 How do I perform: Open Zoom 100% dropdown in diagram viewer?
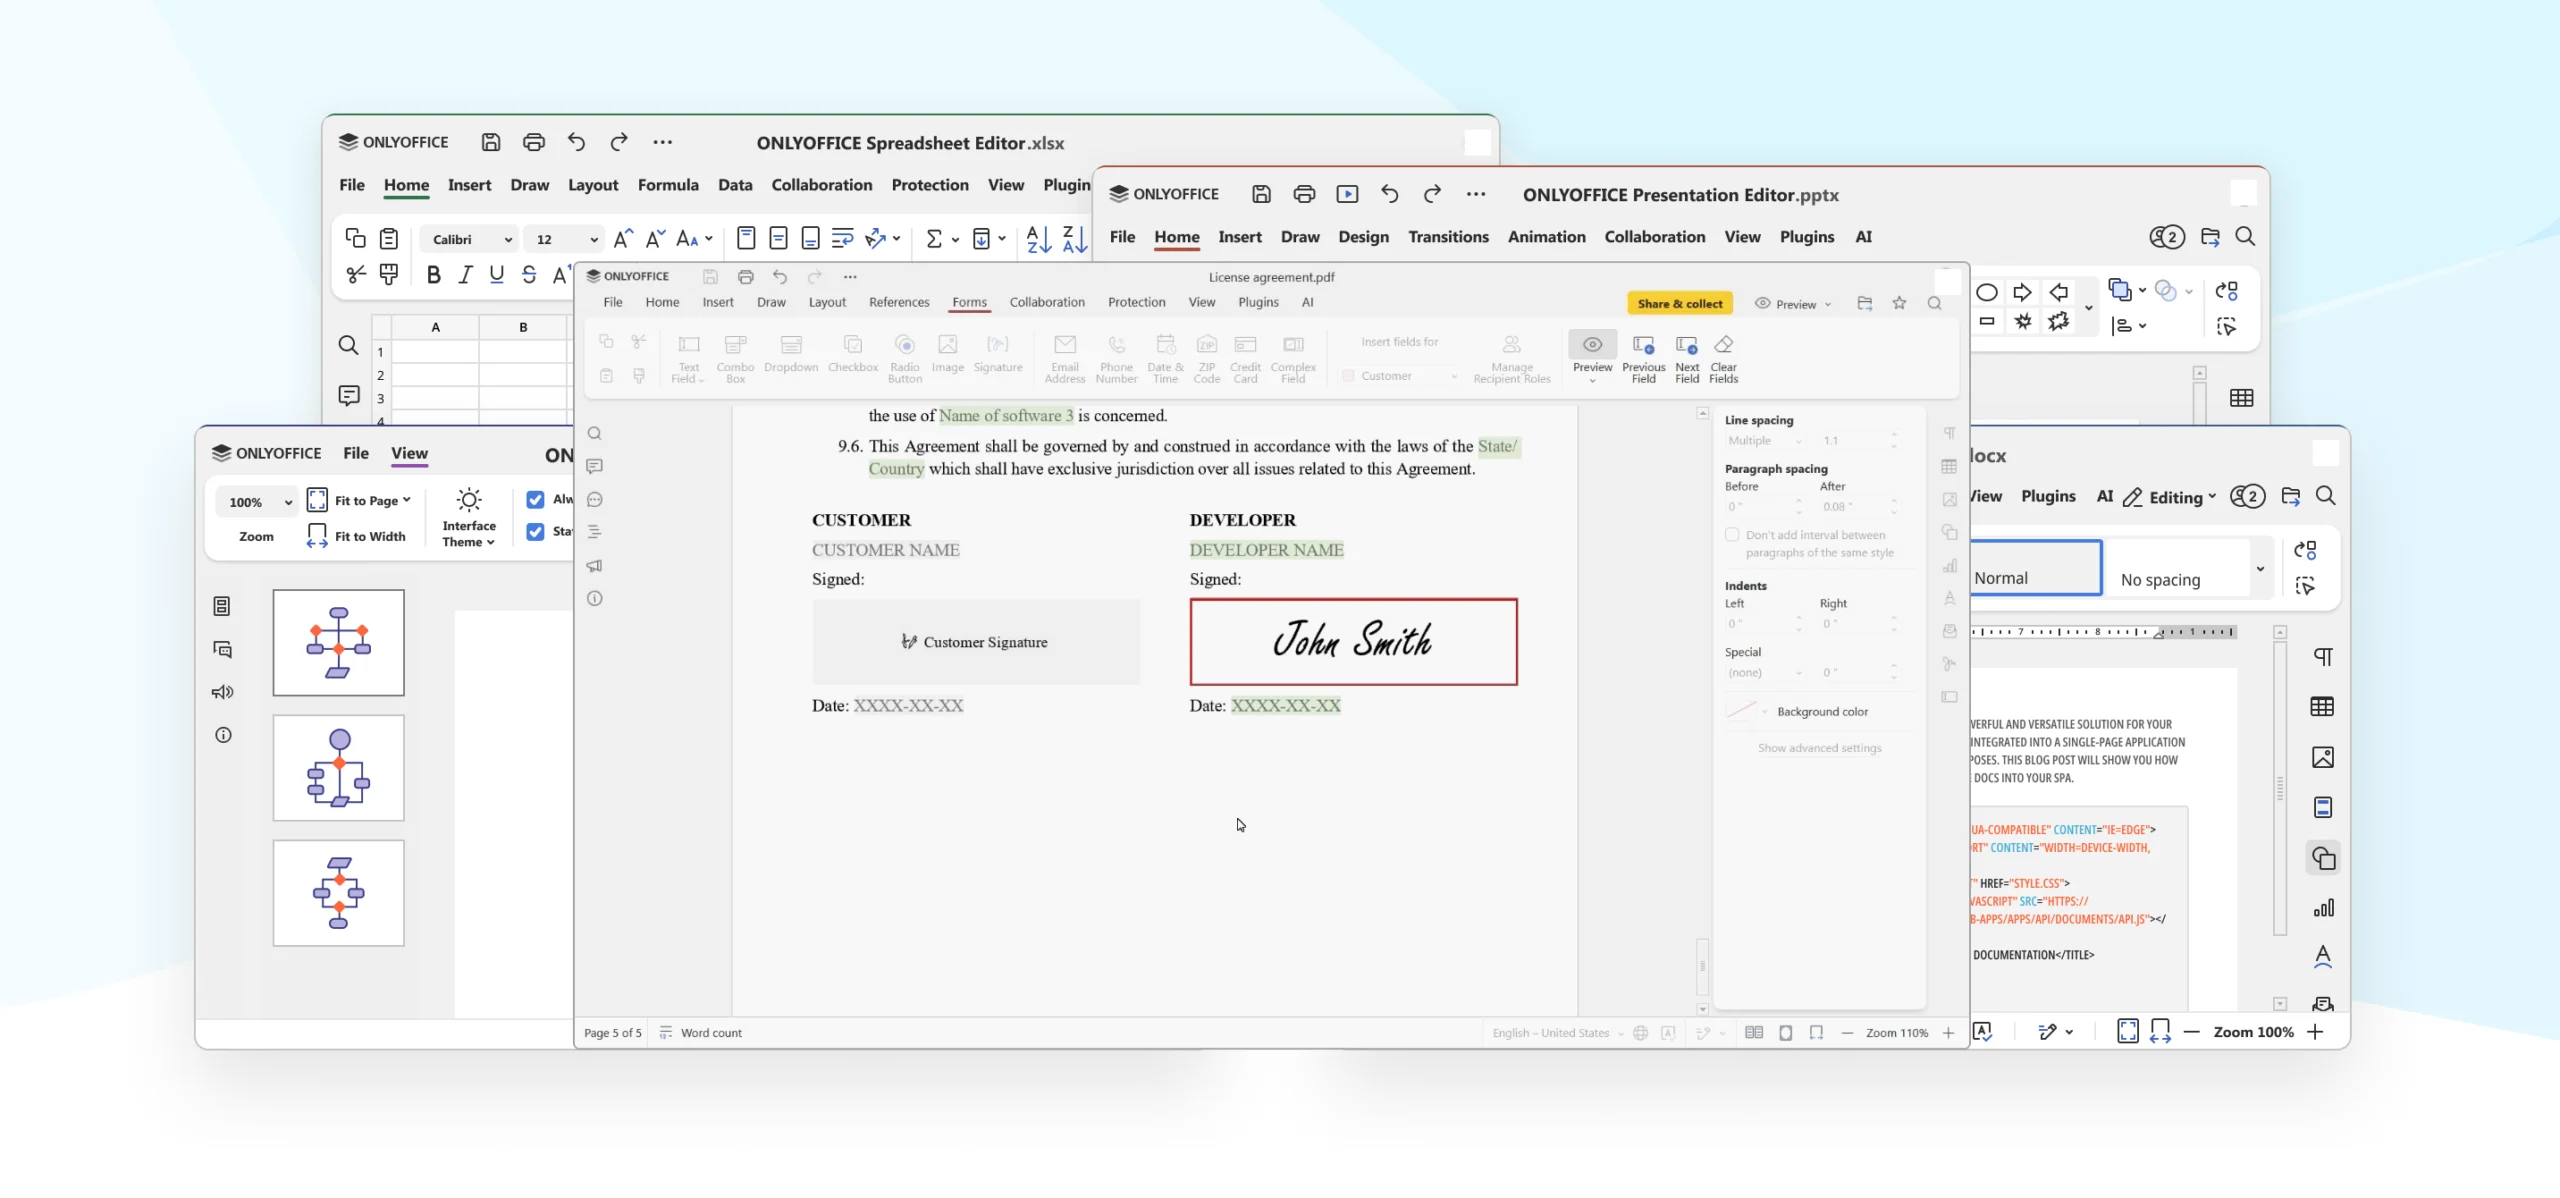point(258,502)
